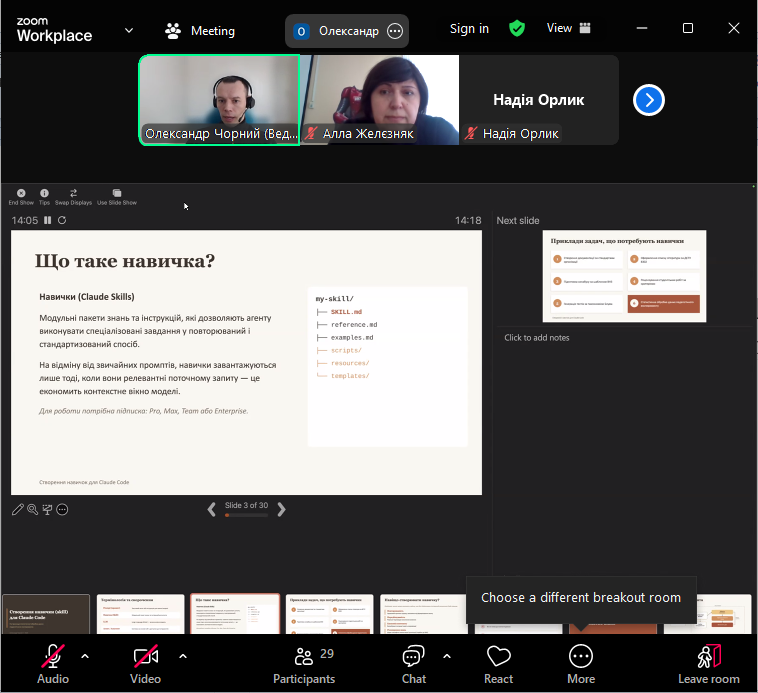Click the green encryption shield icon

517,29
